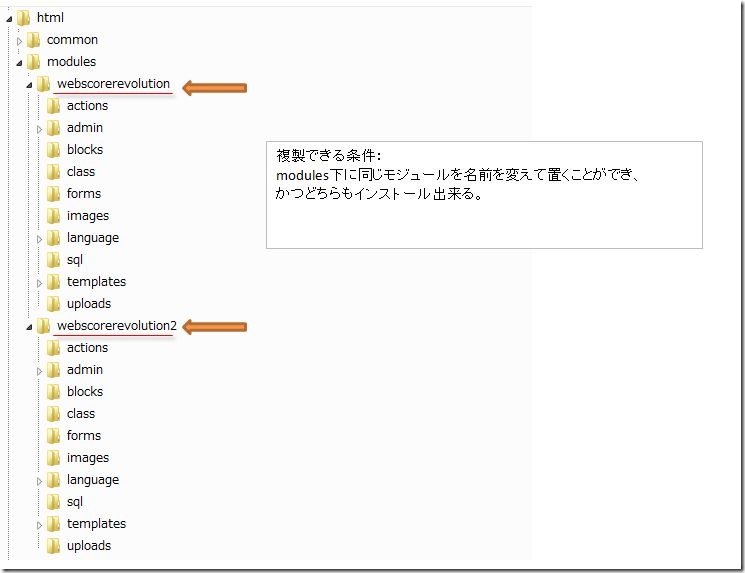This screenshot has height=573, width=745.
Task: Click sql folder icon under webscorerevolution2
Action: point(53,502)
